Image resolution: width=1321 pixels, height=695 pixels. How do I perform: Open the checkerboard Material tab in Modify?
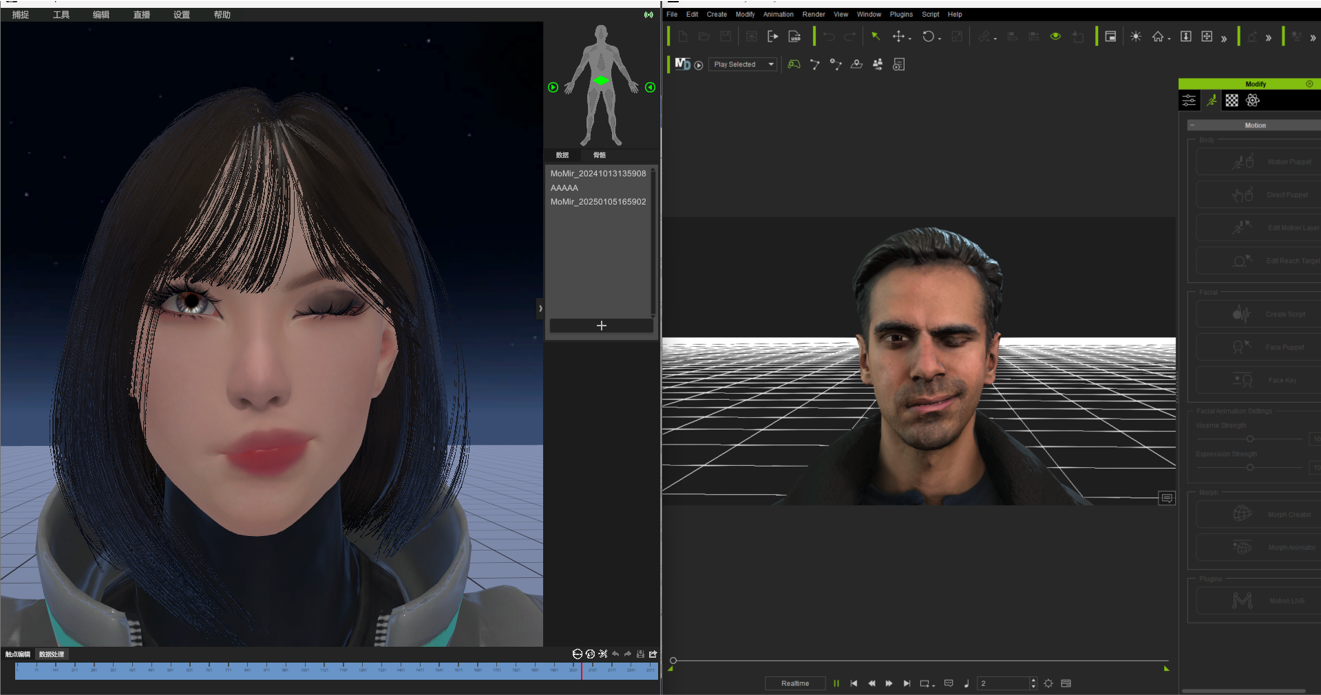tap(1232, 101)
